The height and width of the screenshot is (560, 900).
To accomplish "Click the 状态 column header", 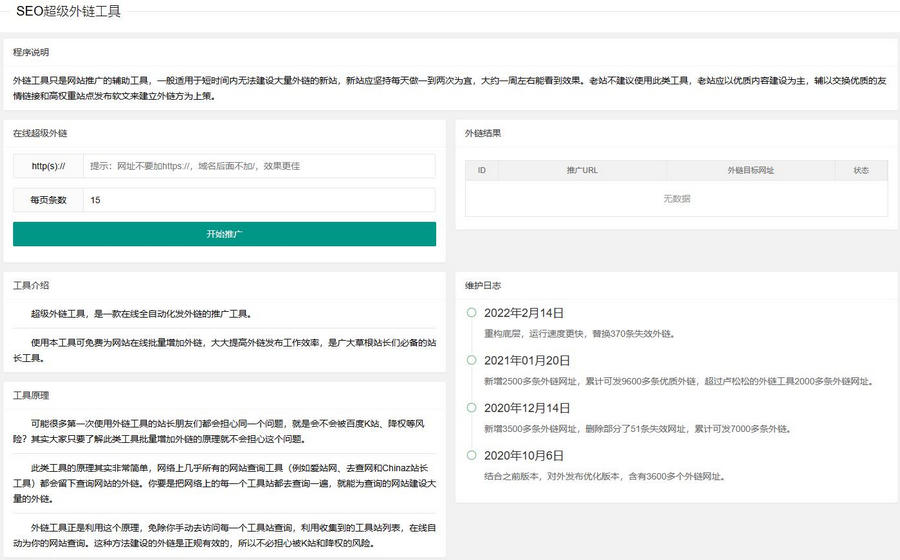I will pyautogui.click(x=861, y=171).
